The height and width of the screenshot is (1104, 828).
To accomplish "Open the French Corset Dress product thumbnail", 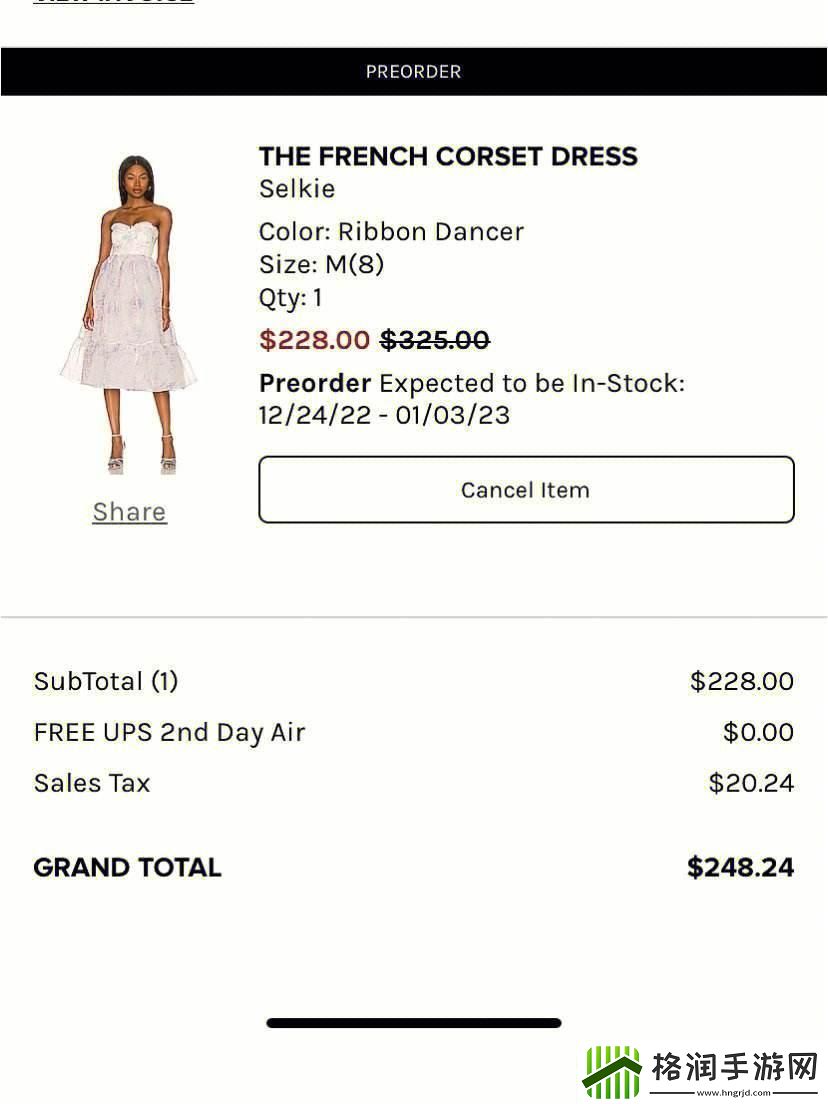I will pos(130,313).
